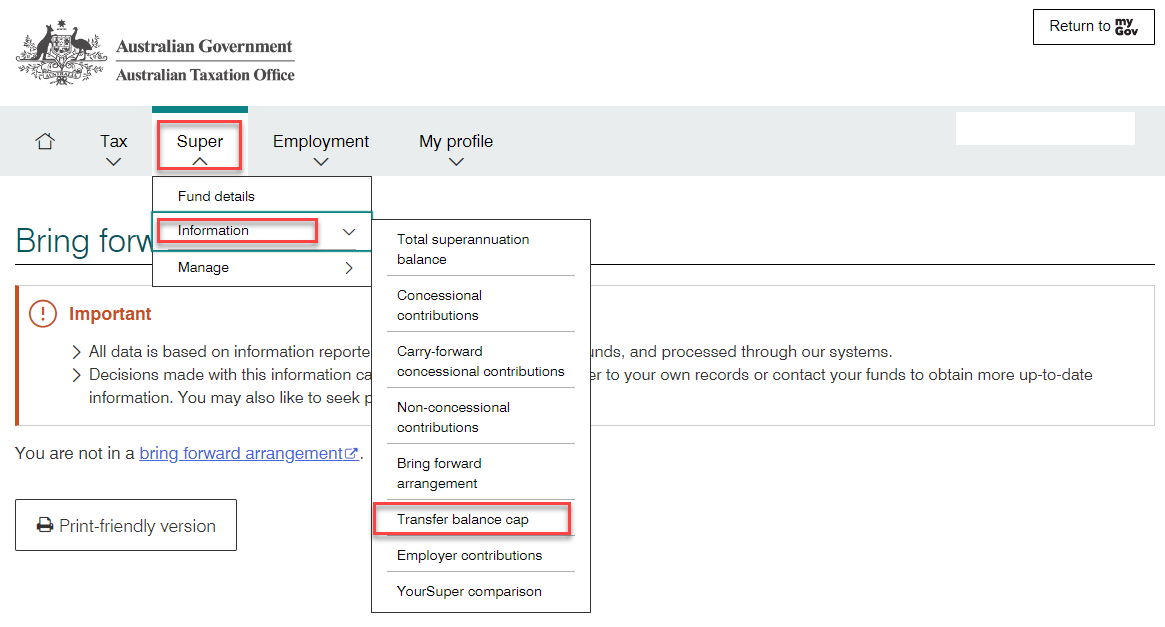Click the blank field in navigation bar

[1045, 129]
